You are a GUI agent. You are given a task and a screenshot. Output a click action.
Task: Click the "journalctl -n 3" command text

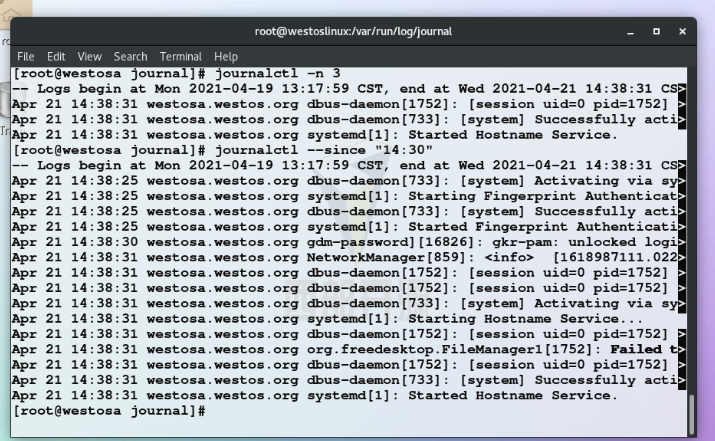pyautogui.click(x=278, y=73)
